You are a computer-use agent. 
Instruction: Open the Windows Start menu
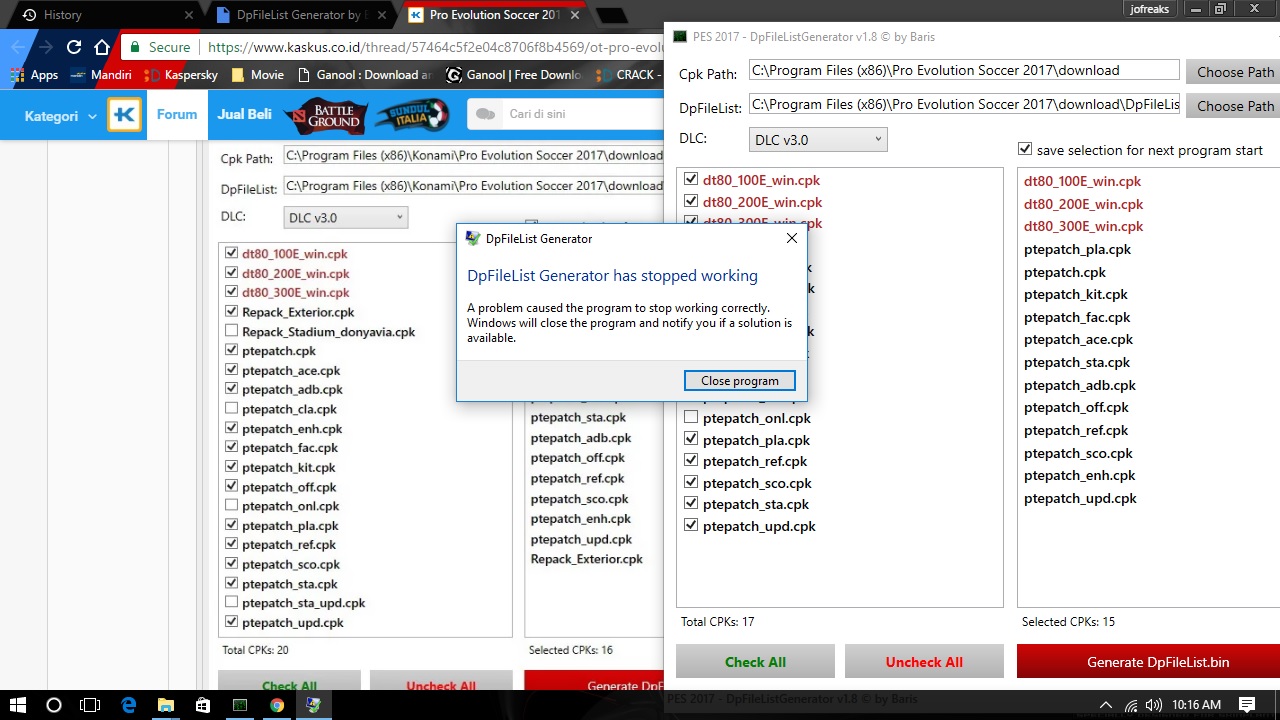tap(18, 705)
